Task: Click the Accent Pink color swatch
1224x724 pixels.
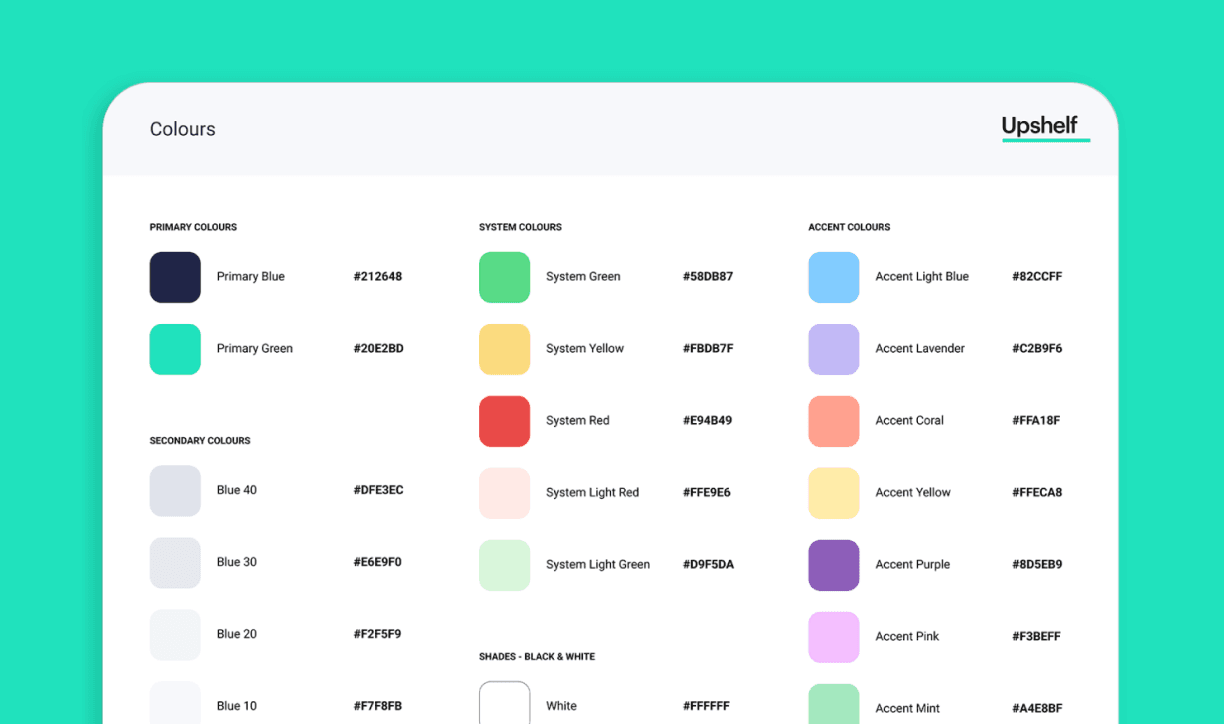Action: tap(833, 637)
